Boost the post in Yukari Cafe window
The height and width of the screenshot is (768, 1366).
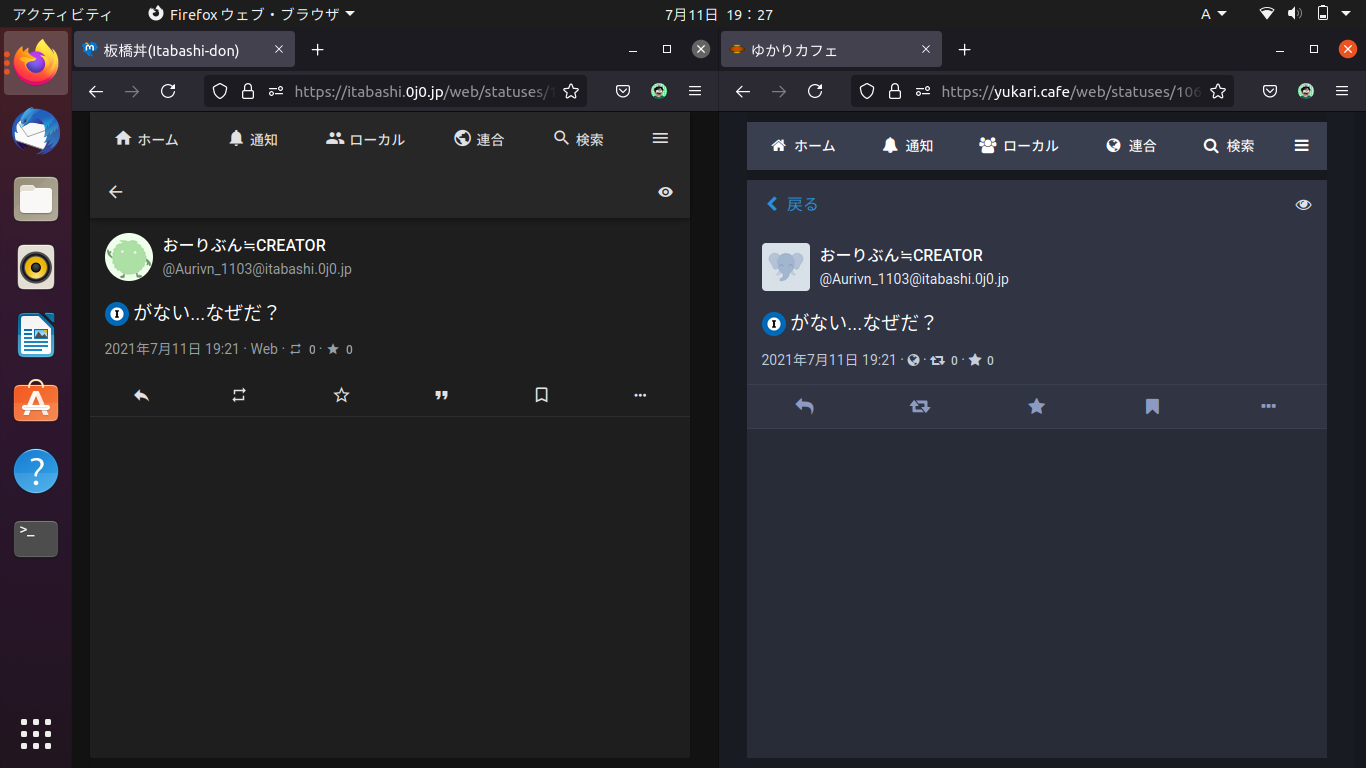[920, 407]
